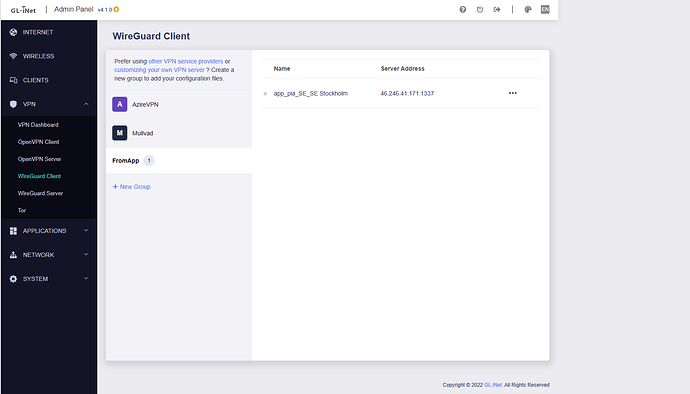
Task: Click the reboot power icon in header
Action: click(480, 9)
